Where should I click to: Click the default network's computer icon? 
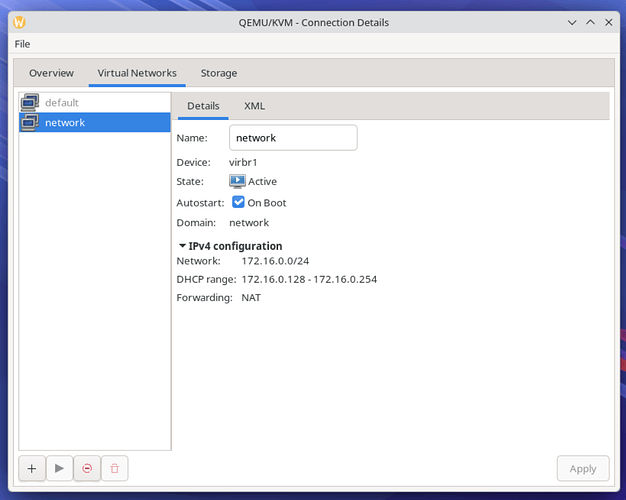coord(30,103)
